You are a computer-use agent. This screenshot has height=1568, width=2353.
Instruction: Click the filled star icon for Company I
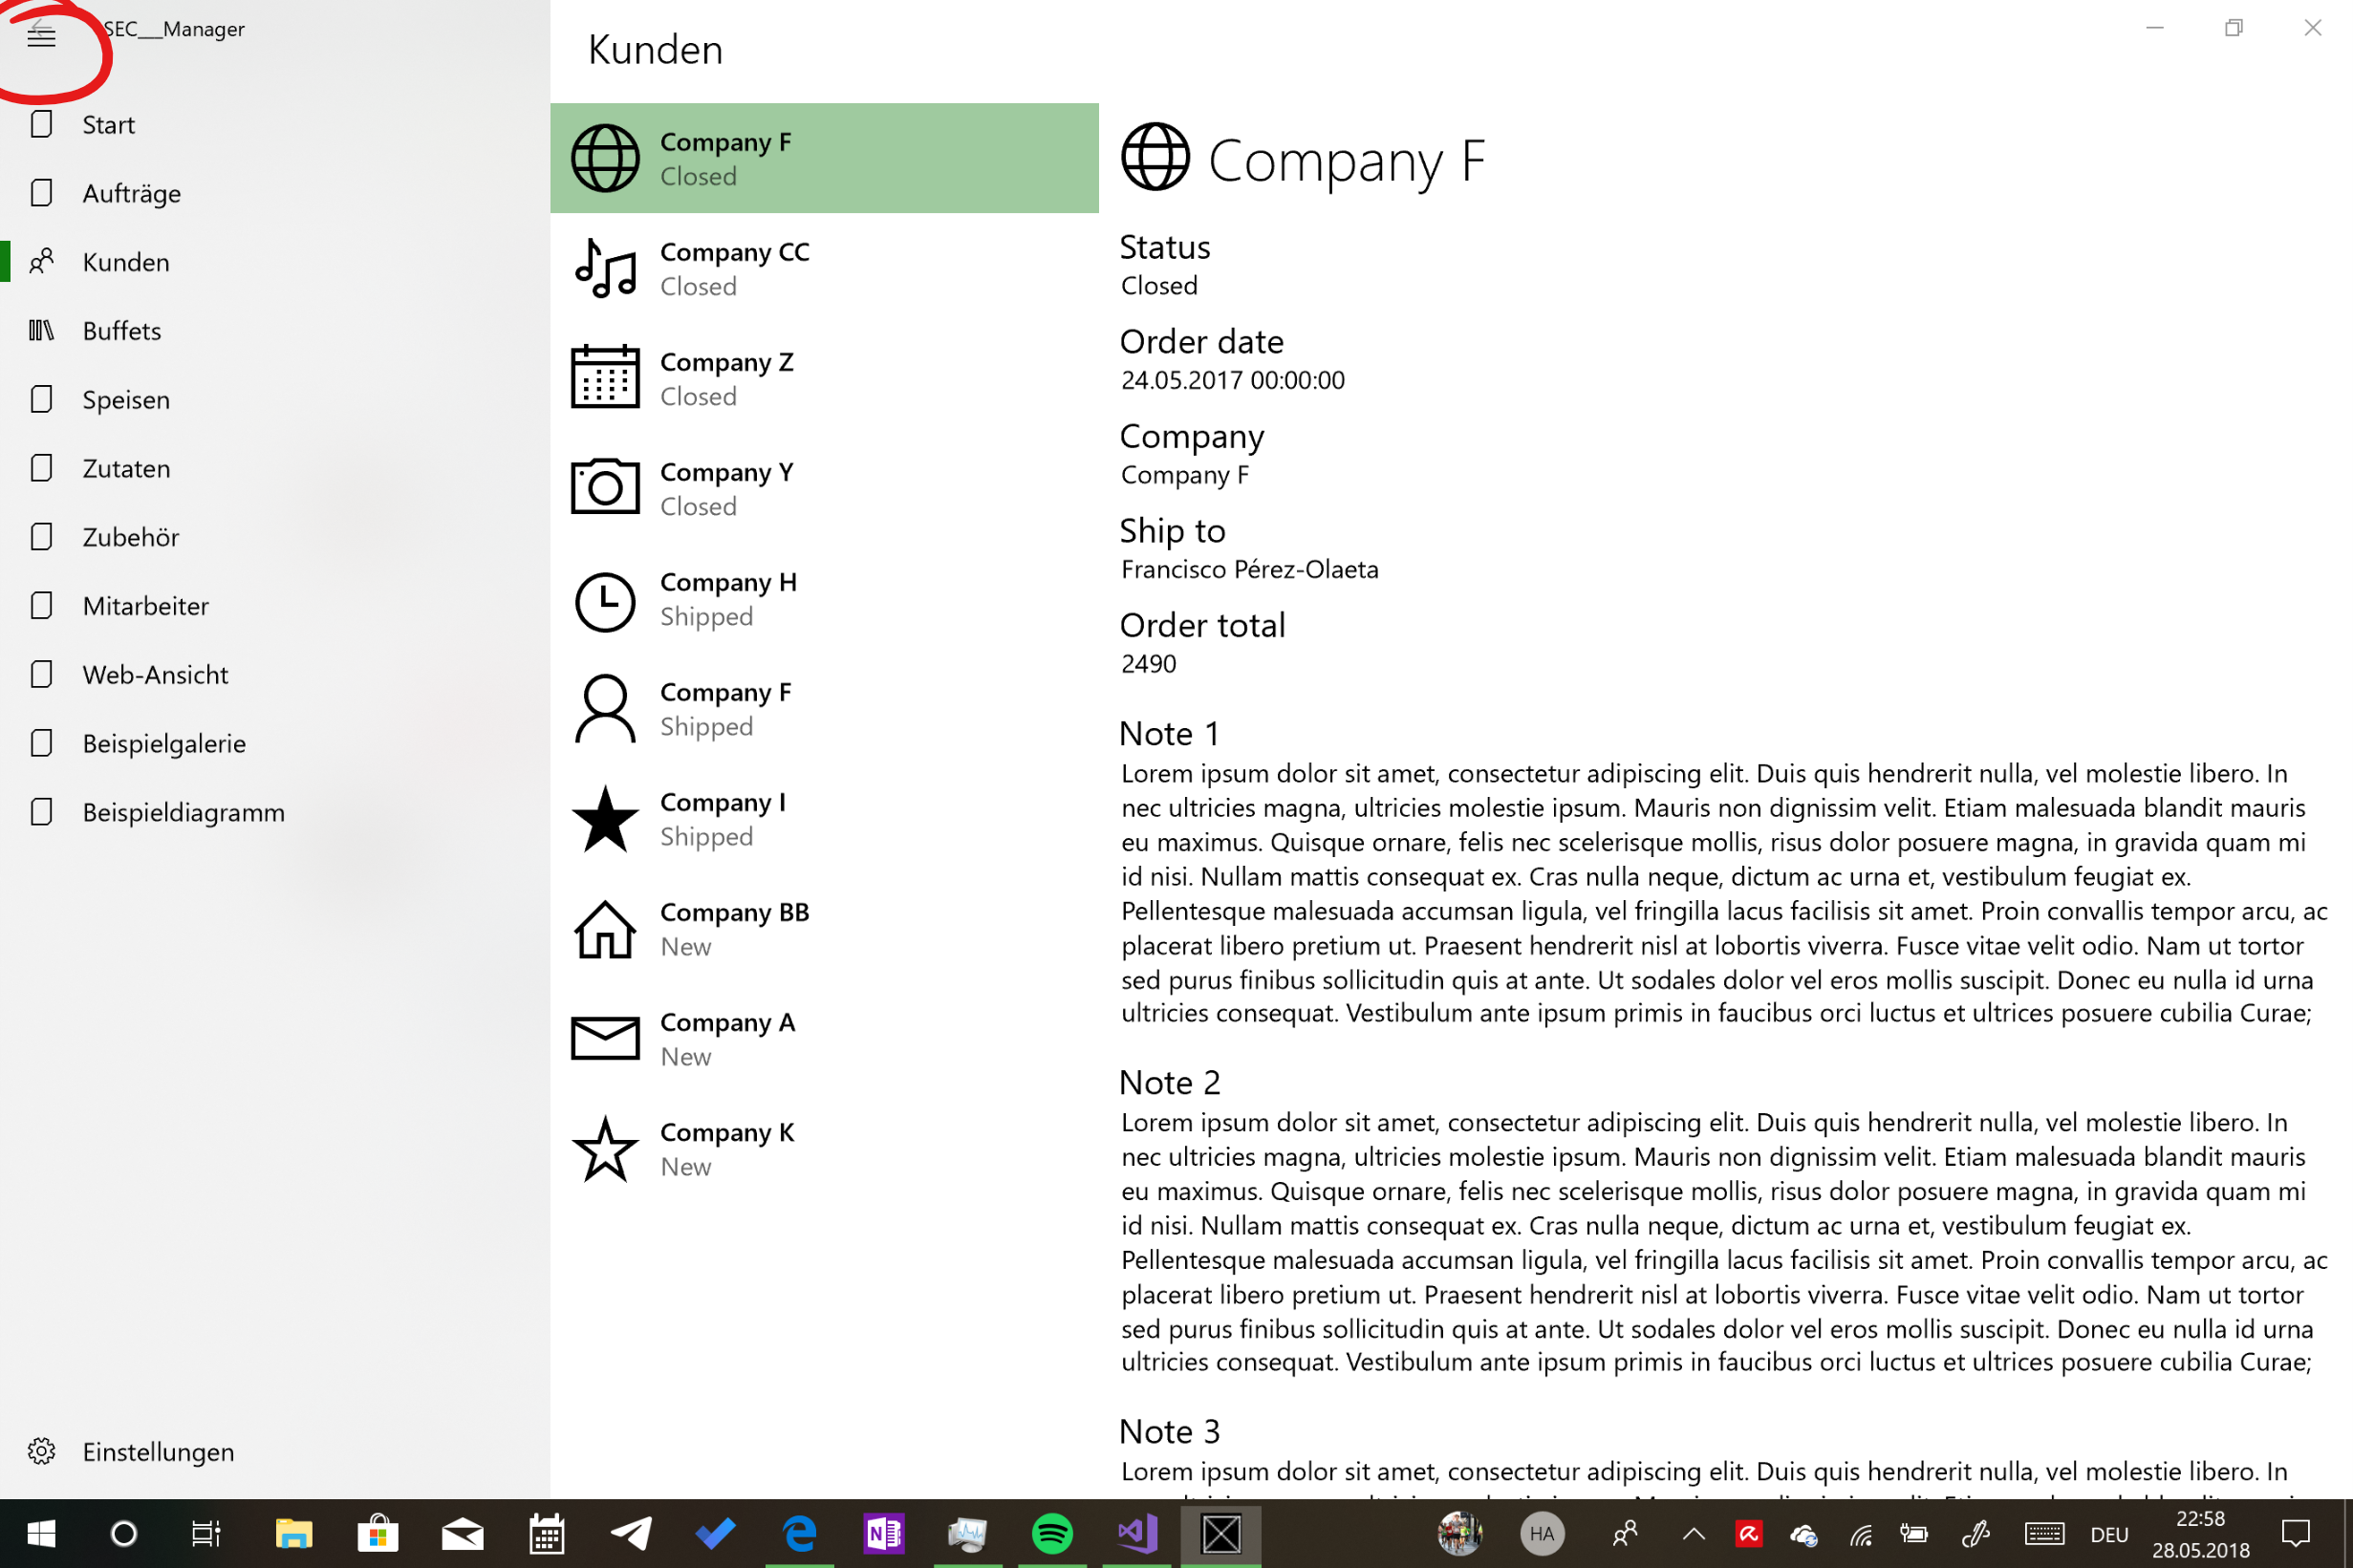point(604,819)
